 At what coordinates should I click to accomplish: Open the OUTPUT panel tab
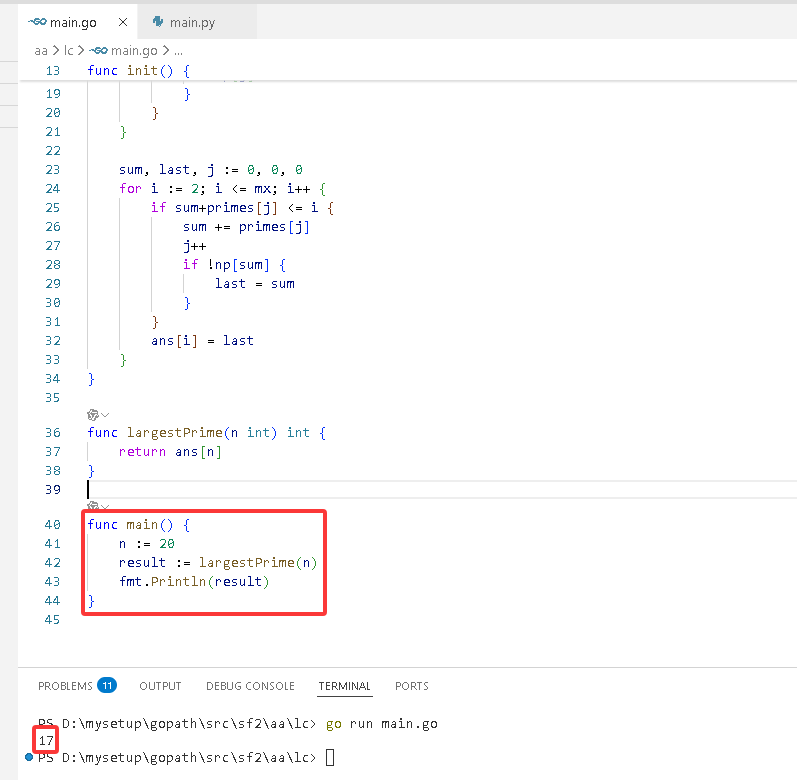tap(160, 686)
